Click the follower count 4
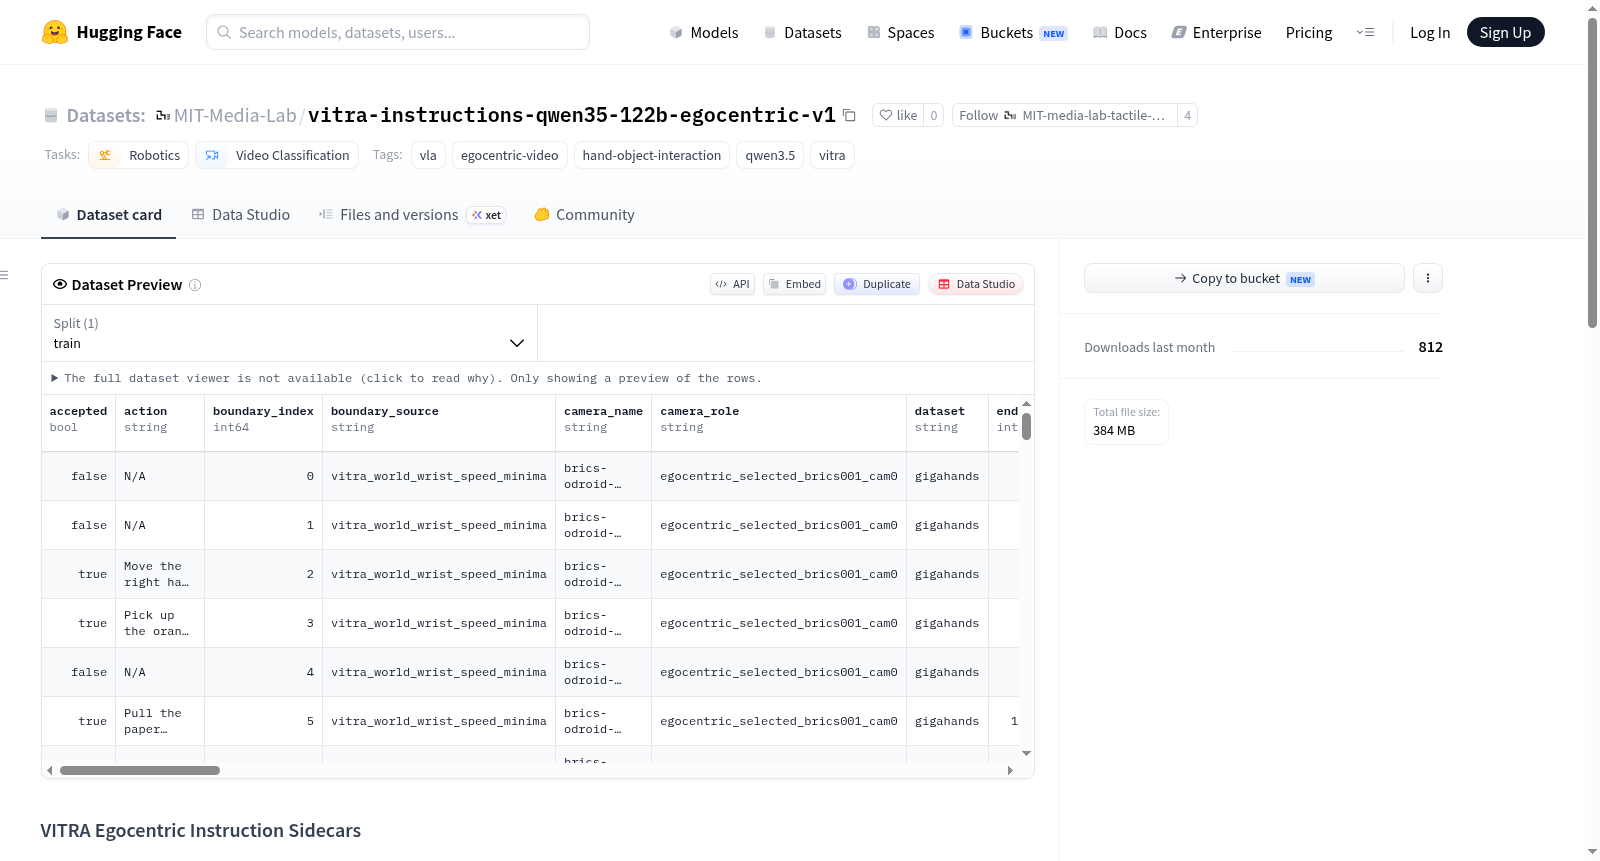Viewport: 1600px width, 861px height. (x=1187, y=115)
